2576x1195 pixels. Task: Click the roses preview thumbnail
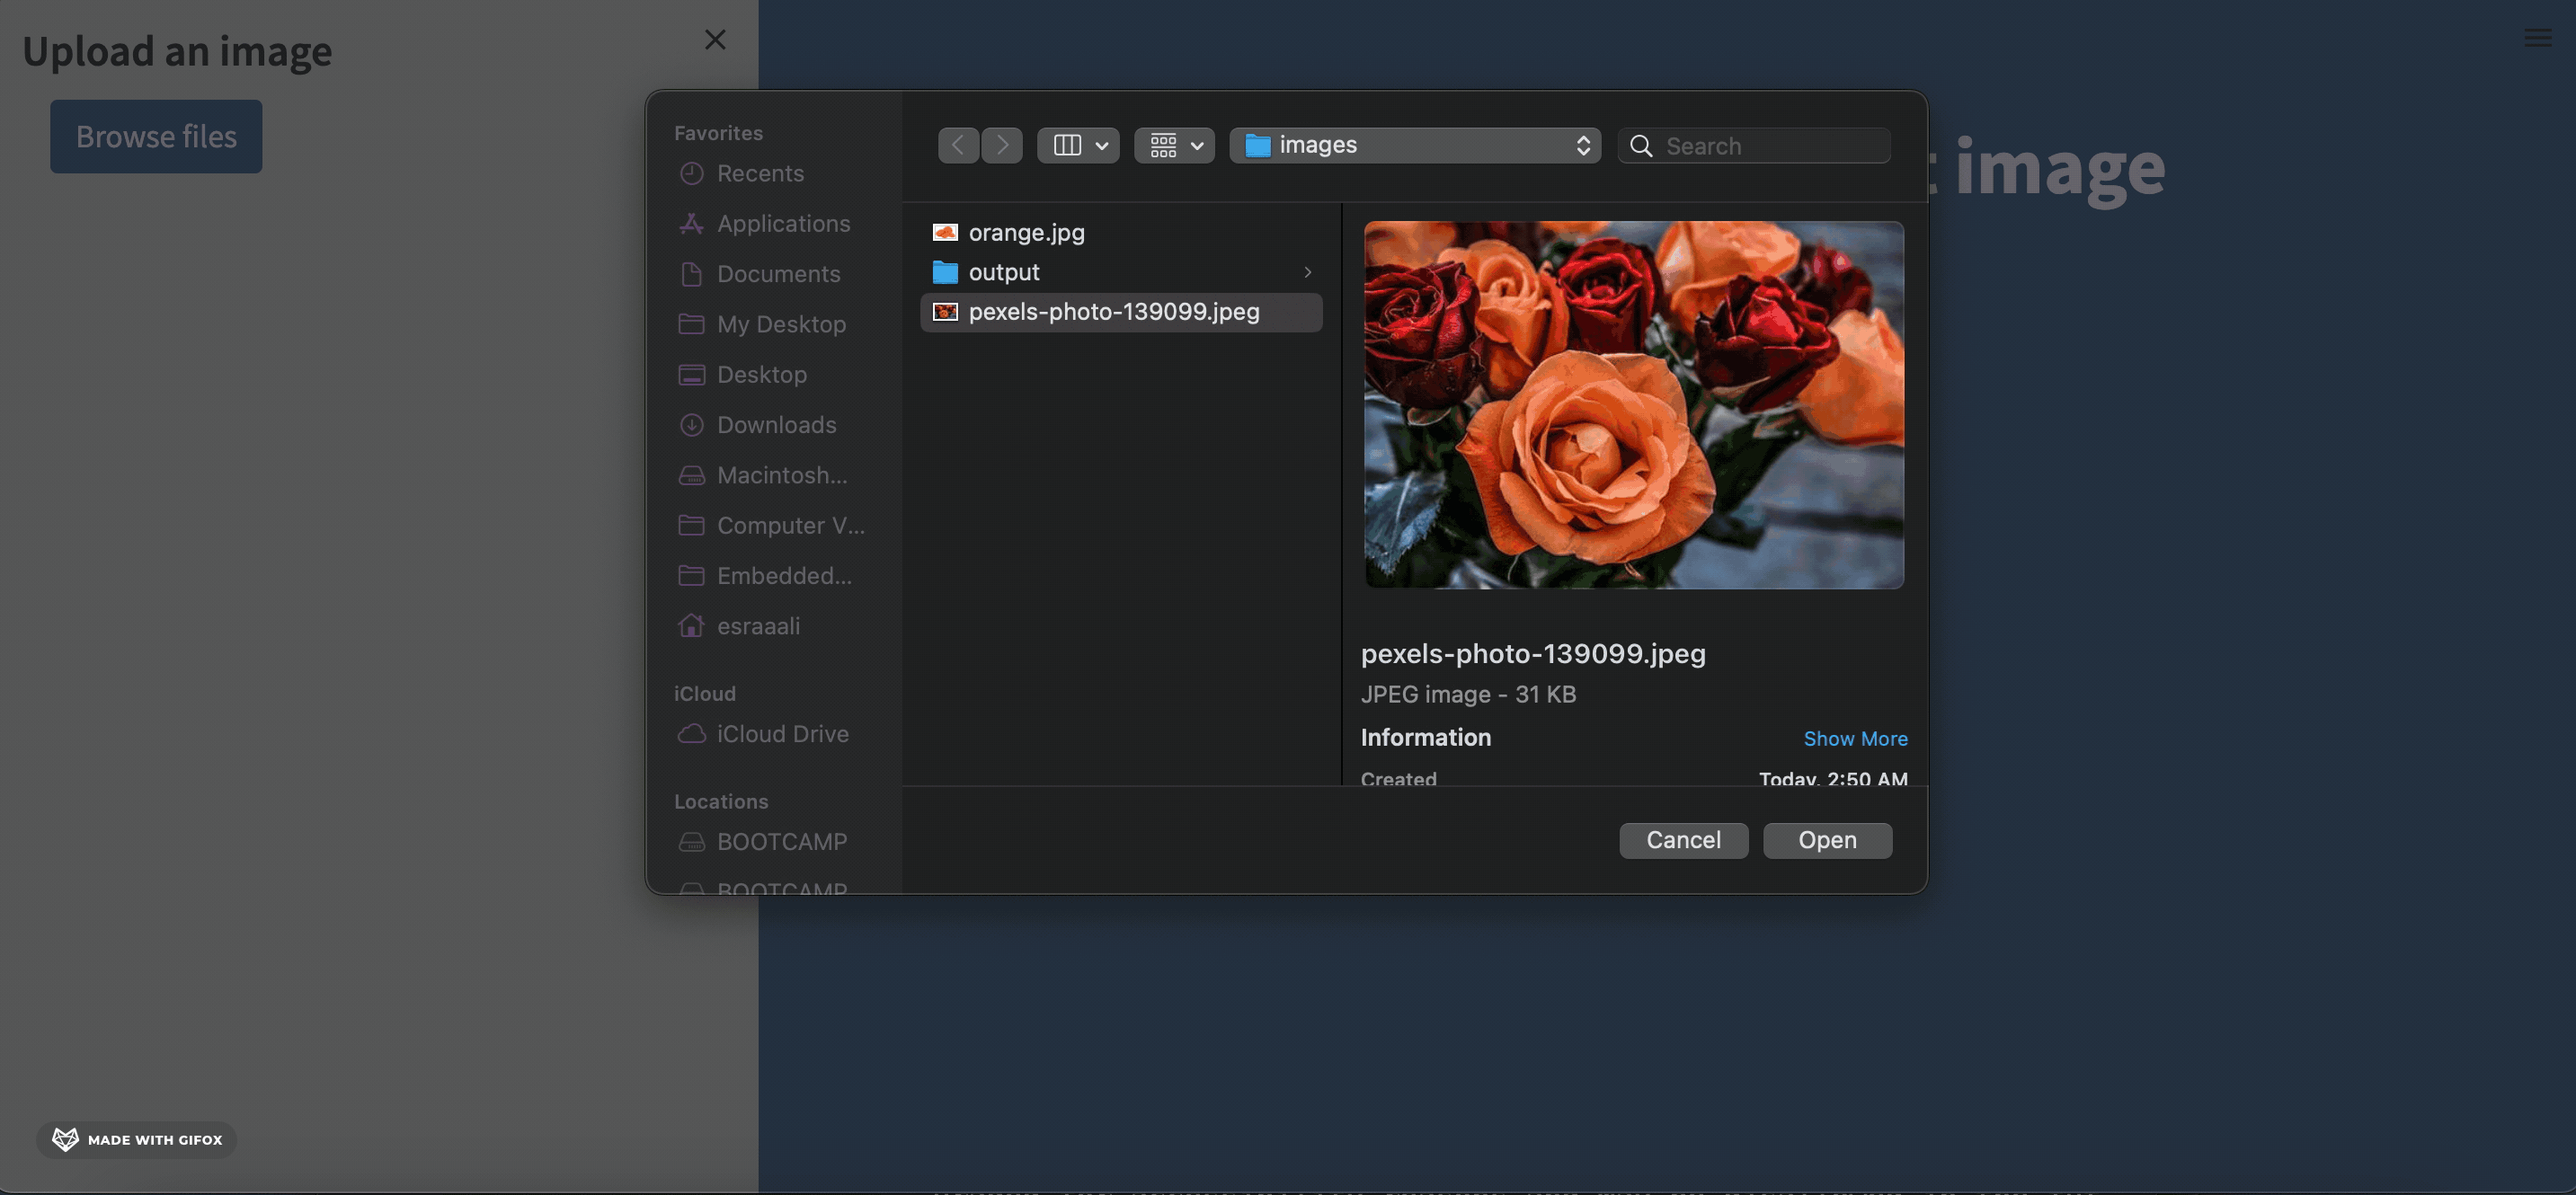pyautogui.click(x=1633, y=404)
